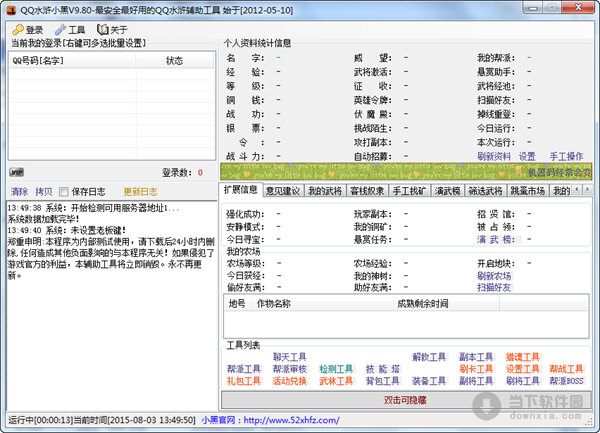Click the app icon in the title bar
The image size is (600, 433).
coord(11,10)
